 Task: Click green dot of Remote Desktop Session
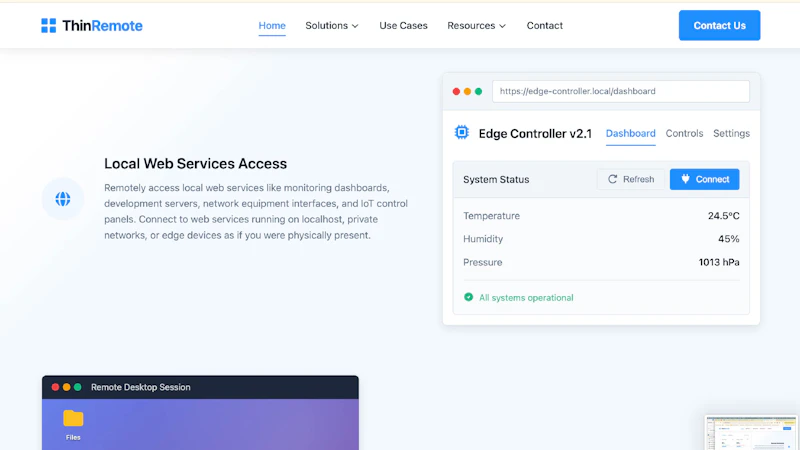[x=78, y=387]
